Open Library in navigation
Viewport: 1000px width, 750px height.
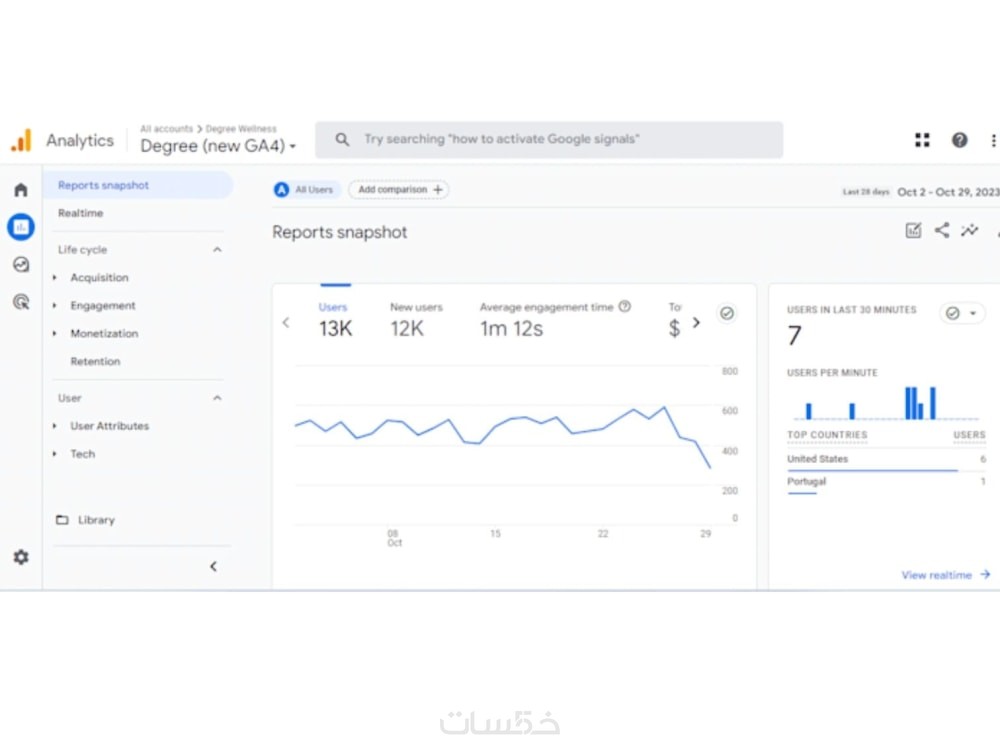pyautogui.click(x=96, y=520)
